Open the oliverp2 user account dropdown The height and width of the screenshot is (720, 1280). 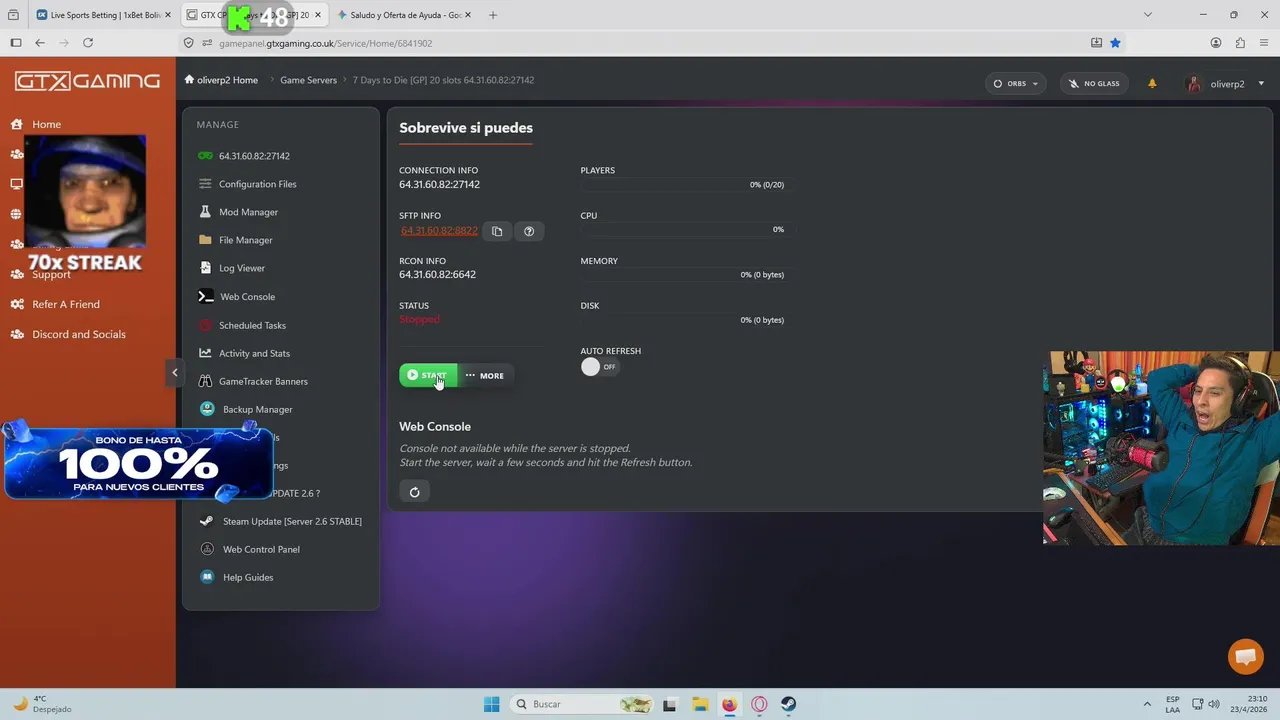1226,84
